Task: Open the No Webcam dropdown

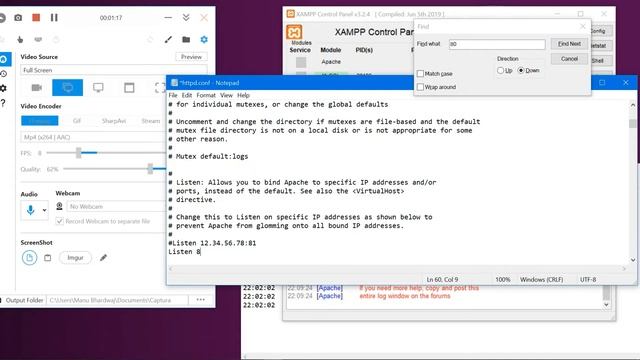Action: (116, 207)
